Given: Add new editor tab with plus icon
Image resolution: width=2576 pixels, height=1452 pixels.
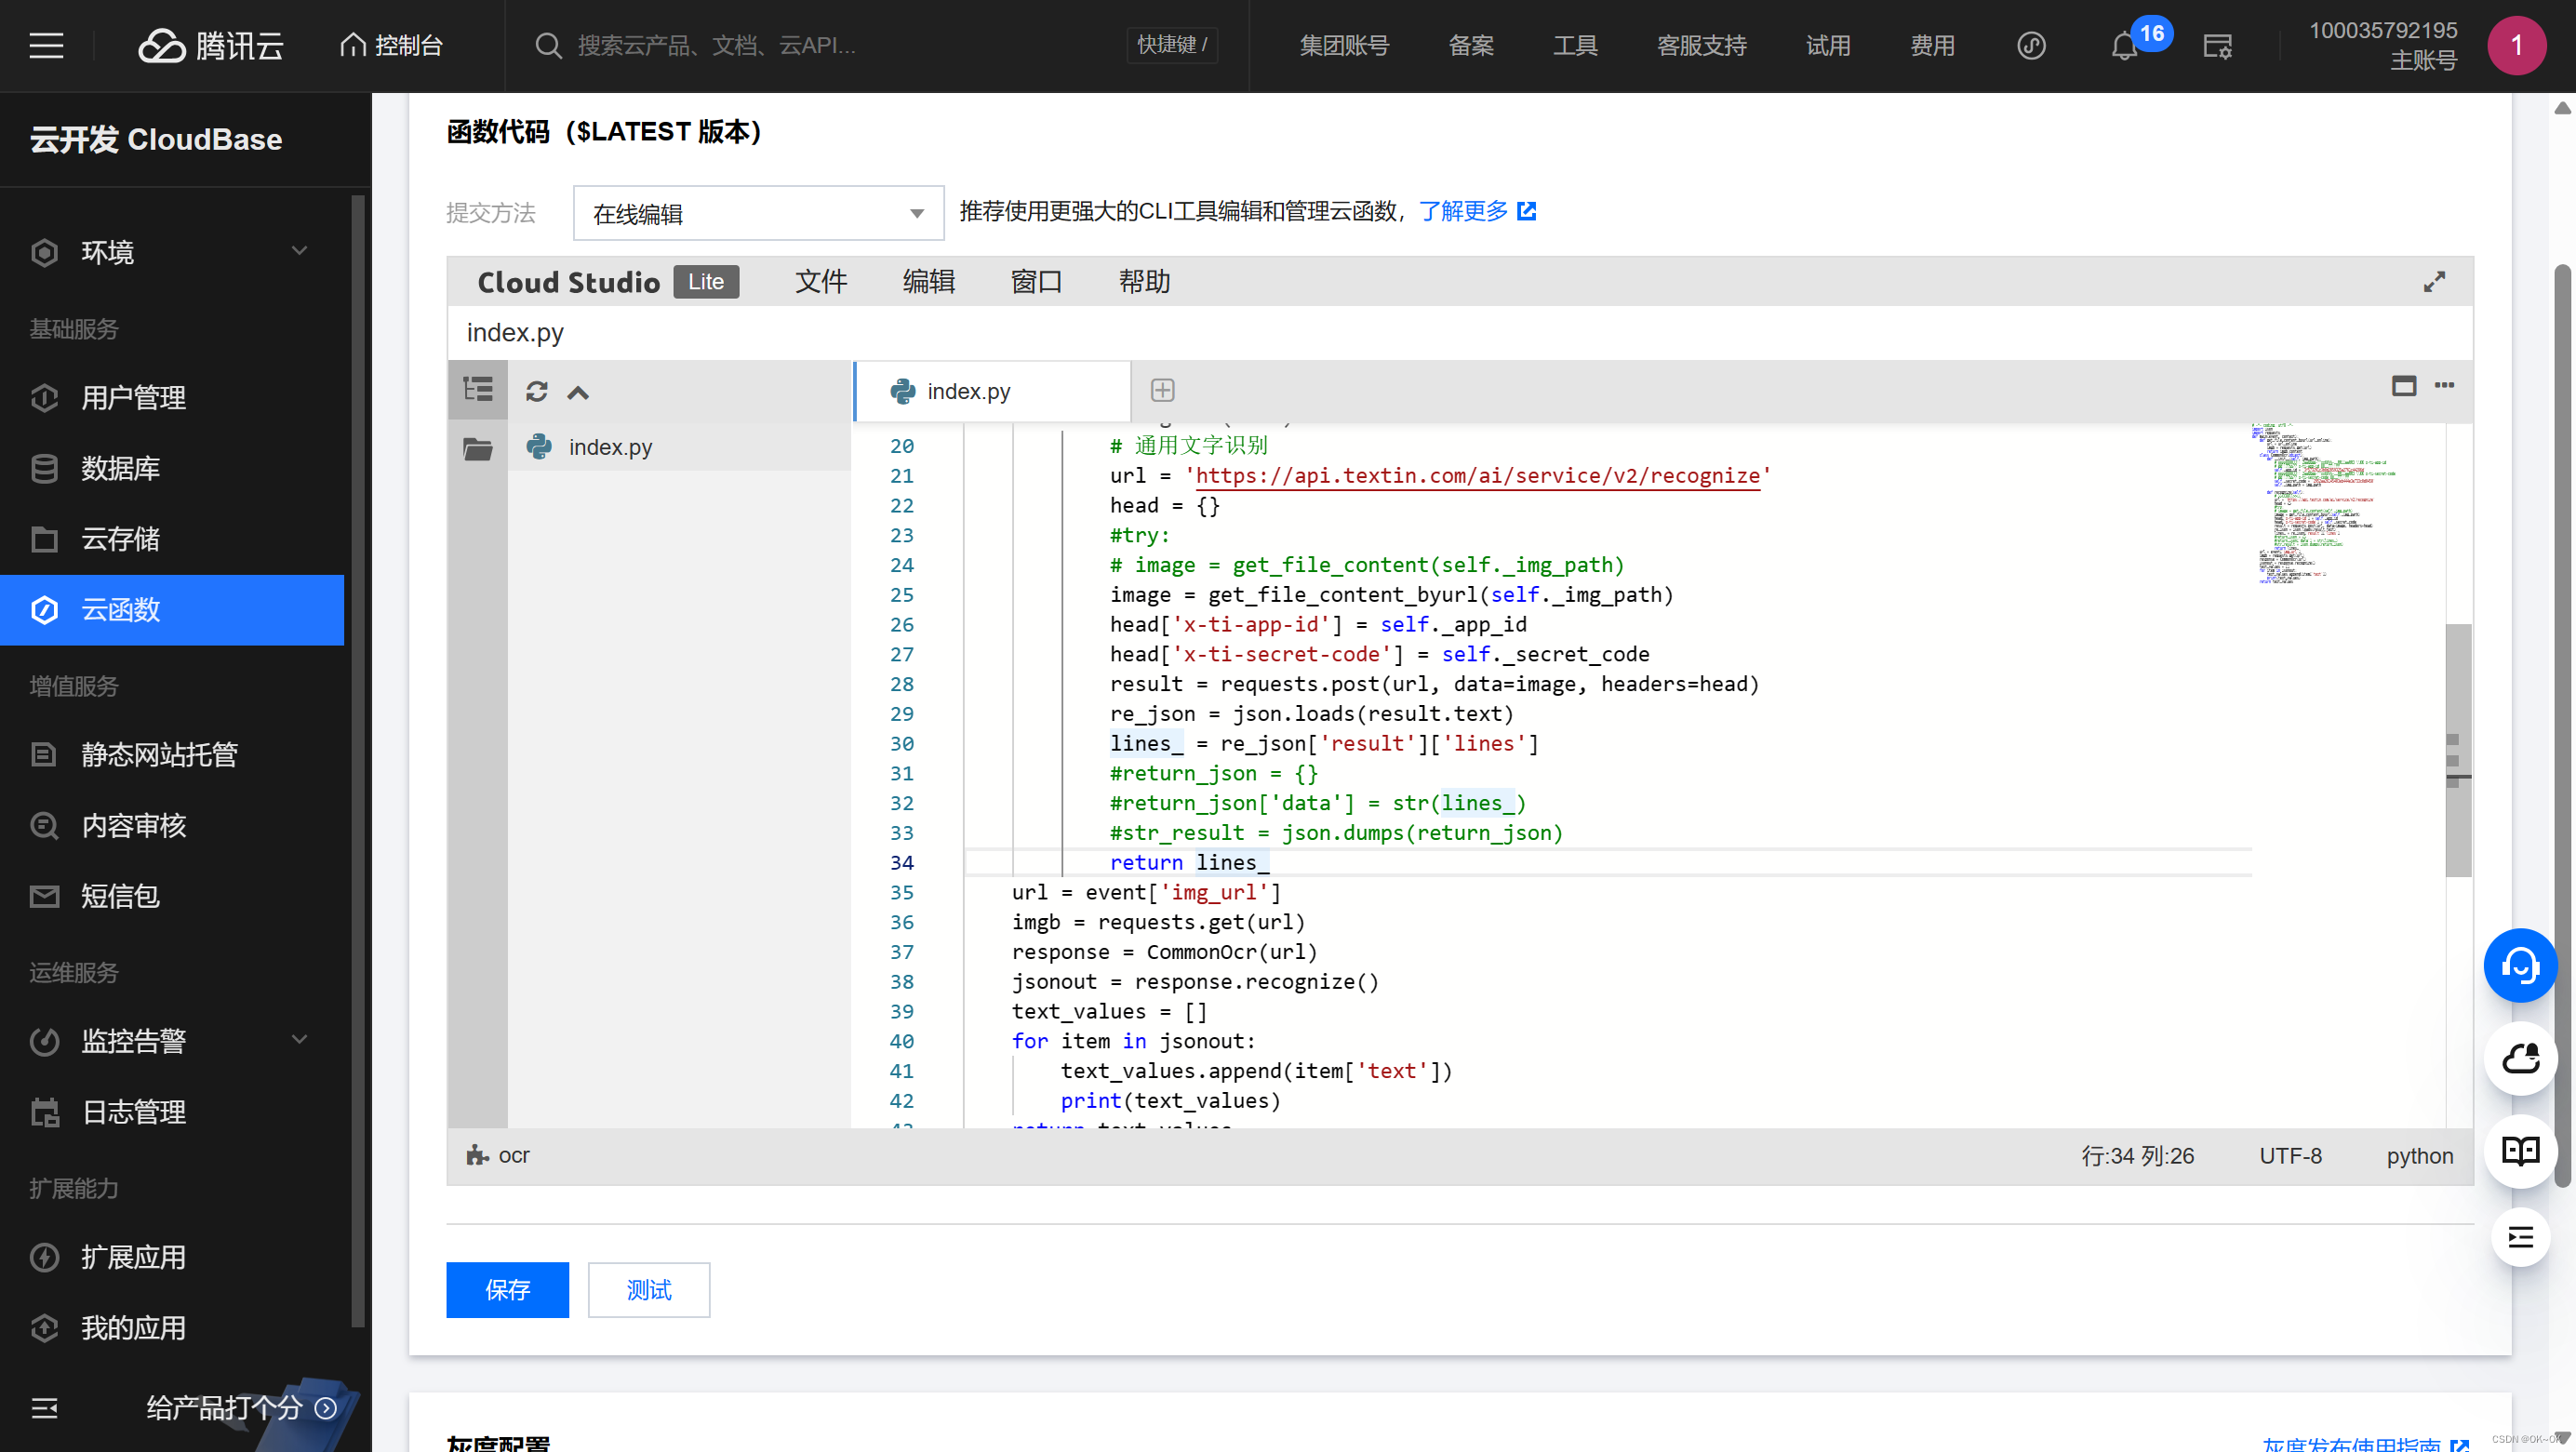Looking at the screenshot, I should [1162, 390].
